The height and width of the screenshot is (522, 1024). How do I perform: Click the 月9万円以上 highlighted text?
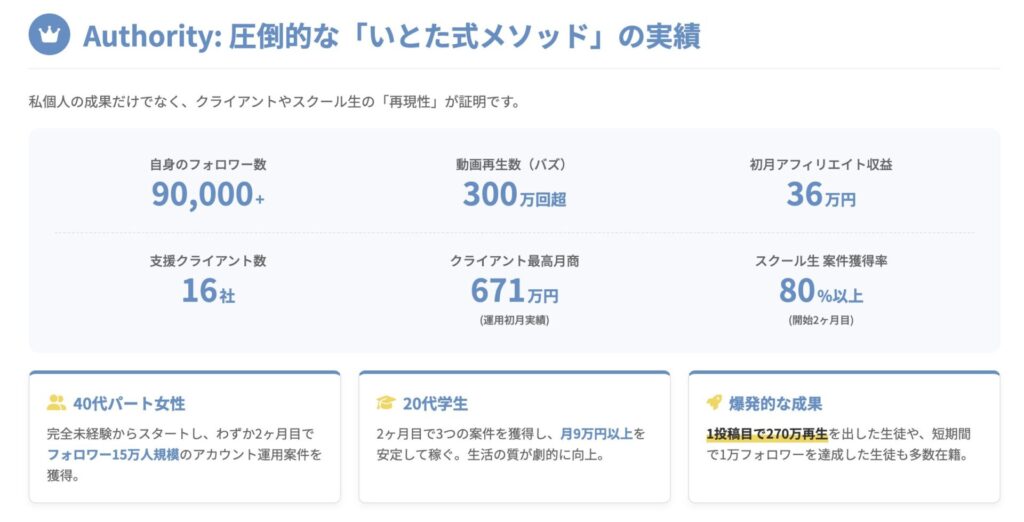click(x=595, y=434)
